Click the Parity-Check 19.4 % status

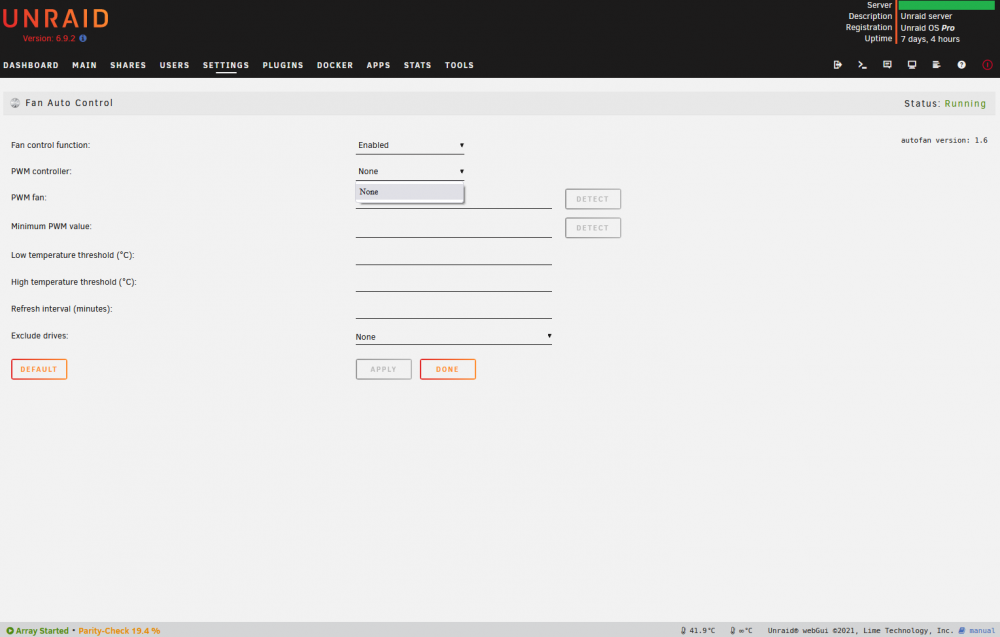[x=119, y=631]
